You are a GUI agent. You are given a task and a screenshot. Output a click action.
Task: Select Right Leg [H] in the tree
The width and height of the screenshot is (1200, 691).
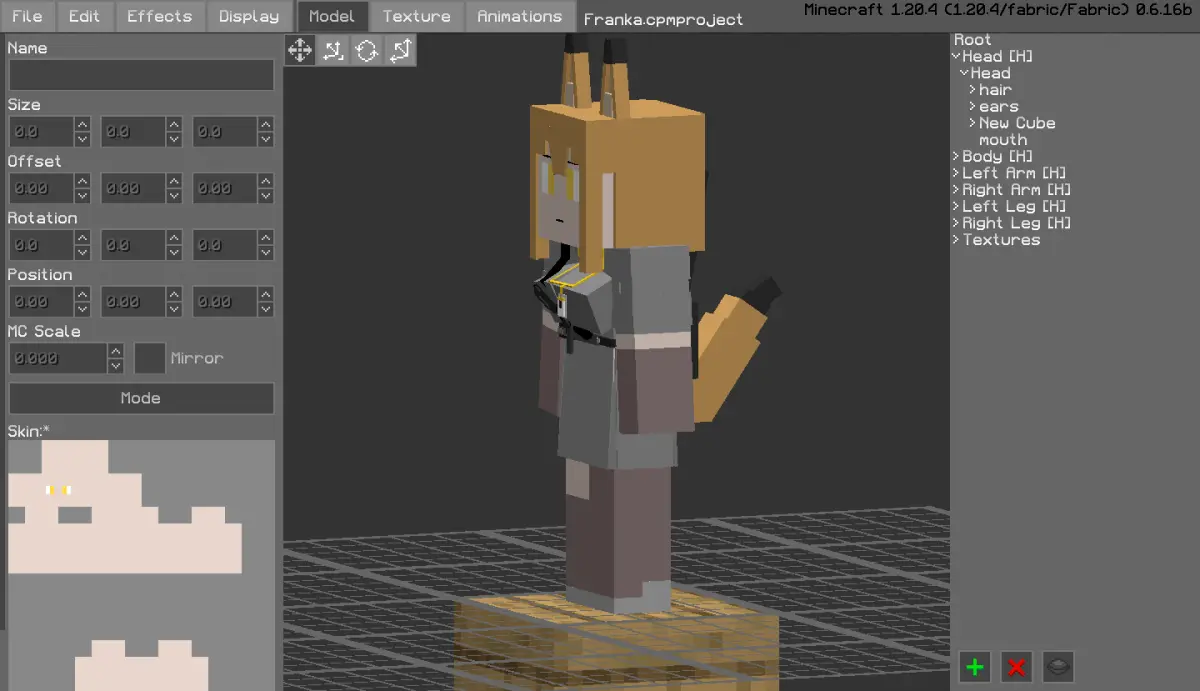tap(1017, 223)
